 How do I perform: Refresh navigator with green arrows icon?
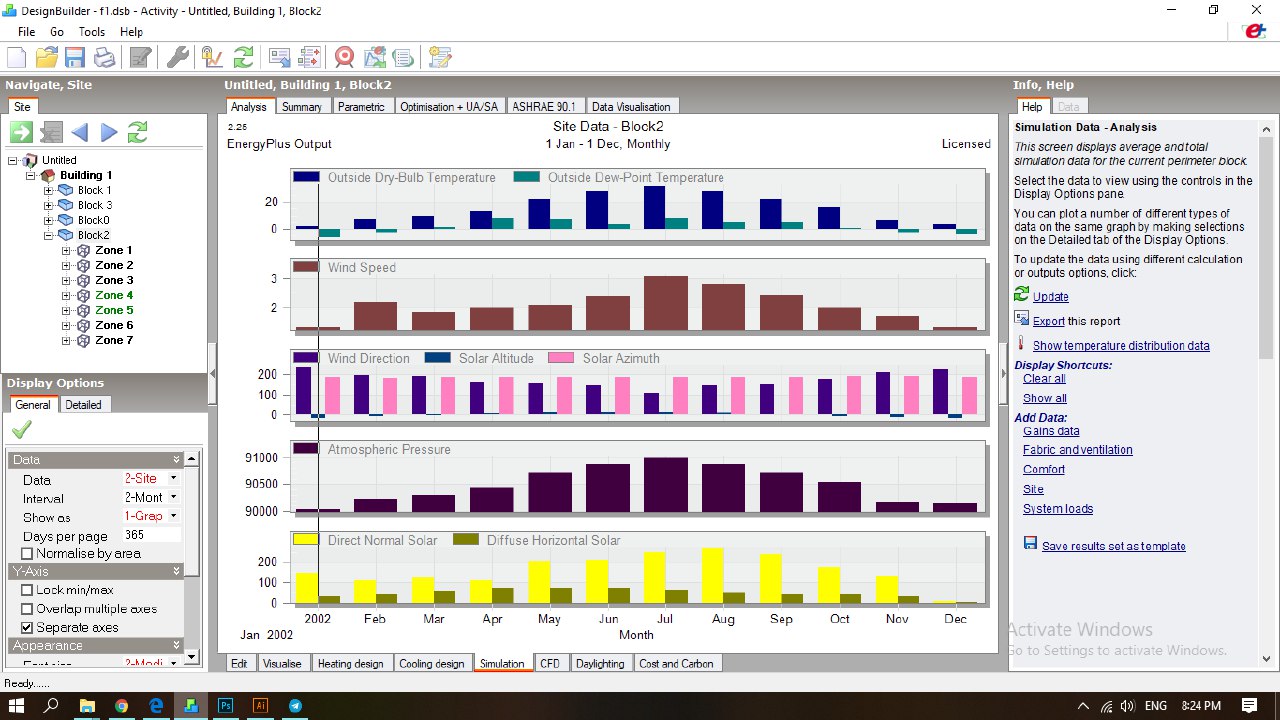point(138,132)
